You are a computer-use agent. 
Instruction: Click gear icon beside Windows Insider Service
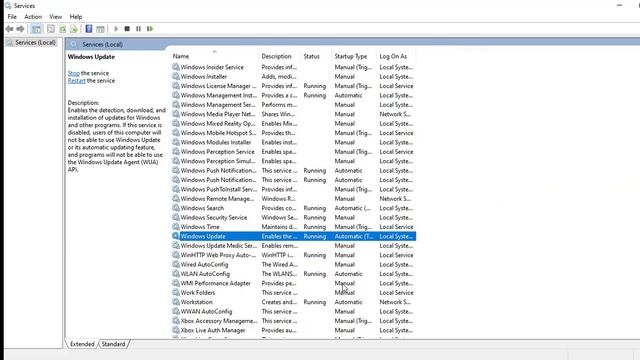[x=176, y=67]
